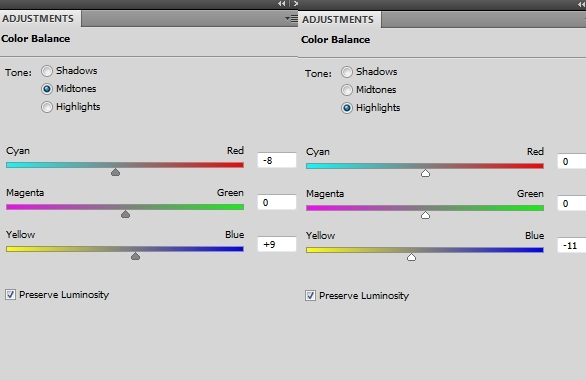Click Yellow-Blue slider handle in left panel
Viewport: 586px width, 380px height.
pos(136,256)
